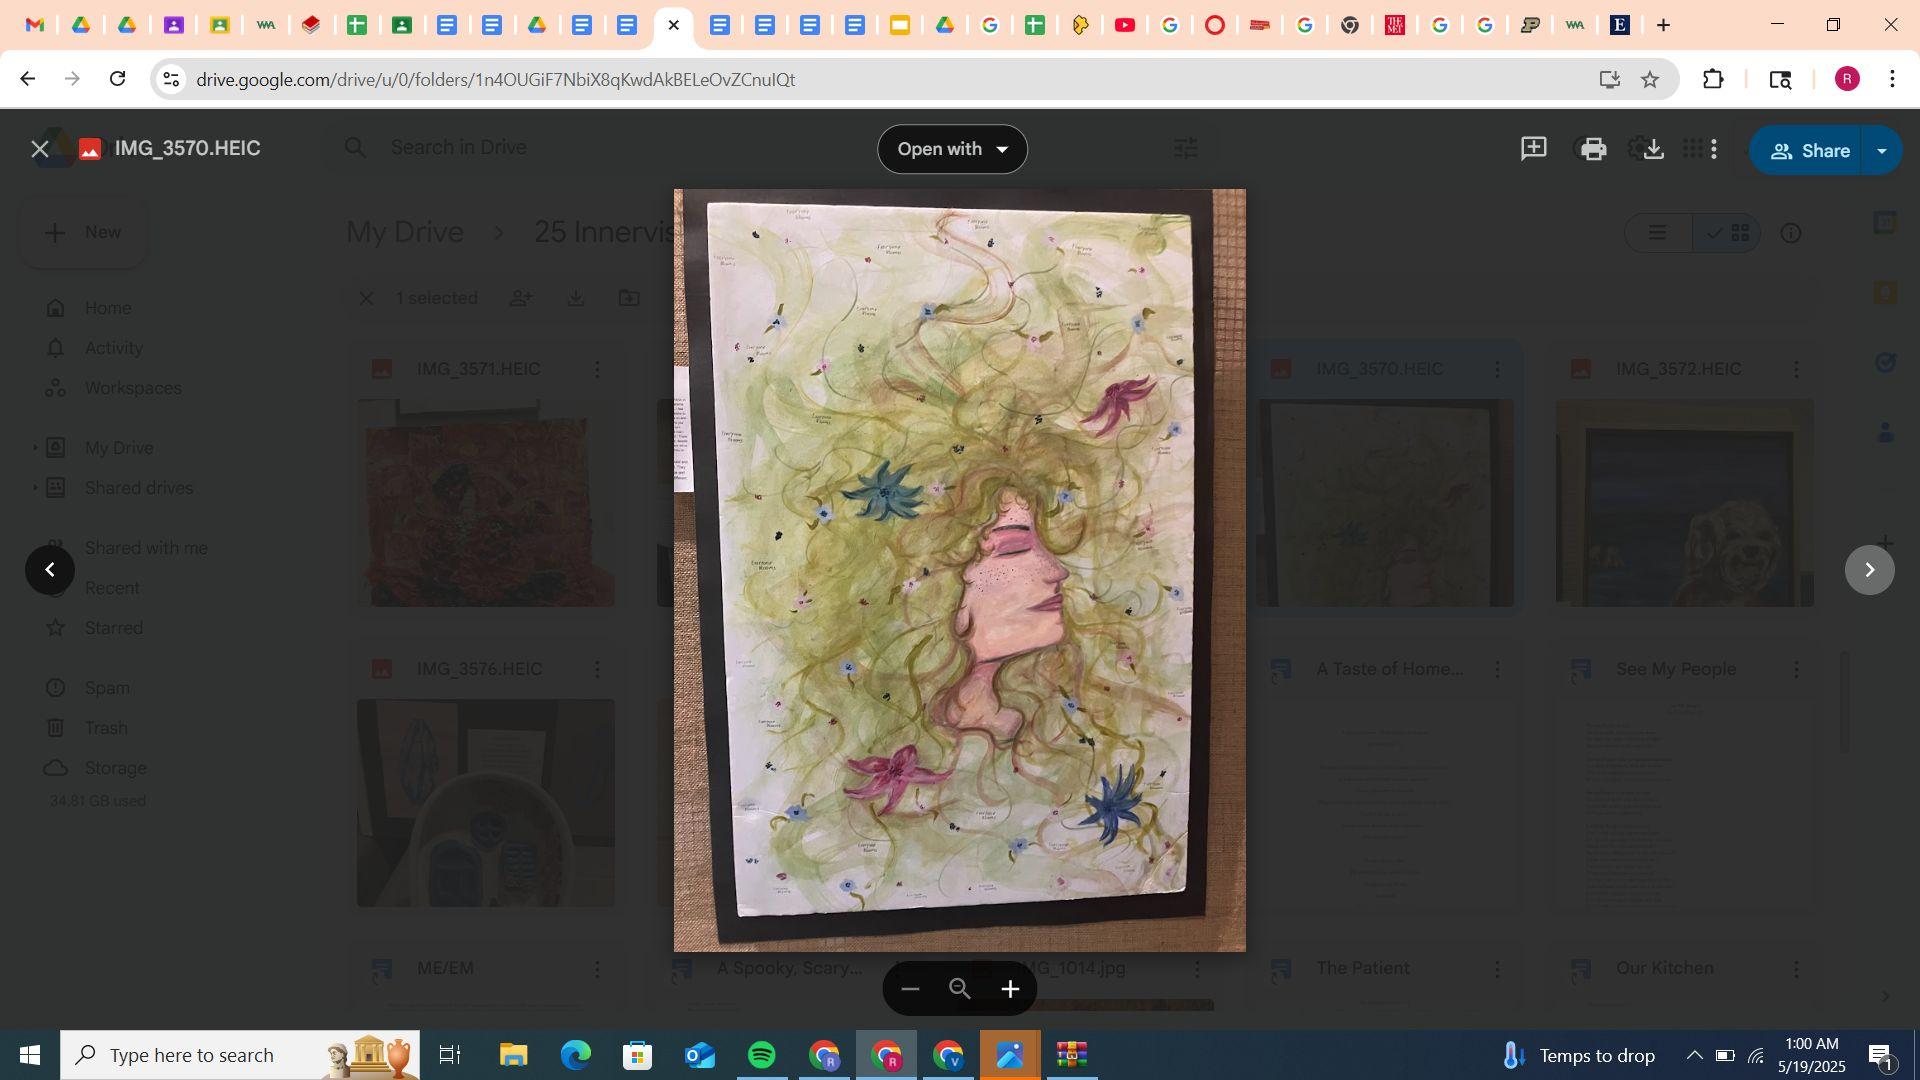Viewport: 1920px width, 1080px height.
Task: Open the Windows notification center
Action: click(x=1880, y=1055)
